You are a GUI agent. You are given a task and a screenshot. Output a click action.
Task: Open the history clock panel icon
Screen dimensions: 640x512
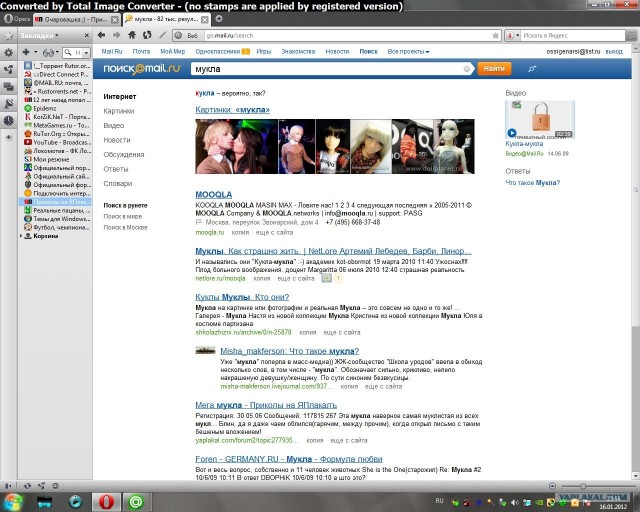[8, 120]
